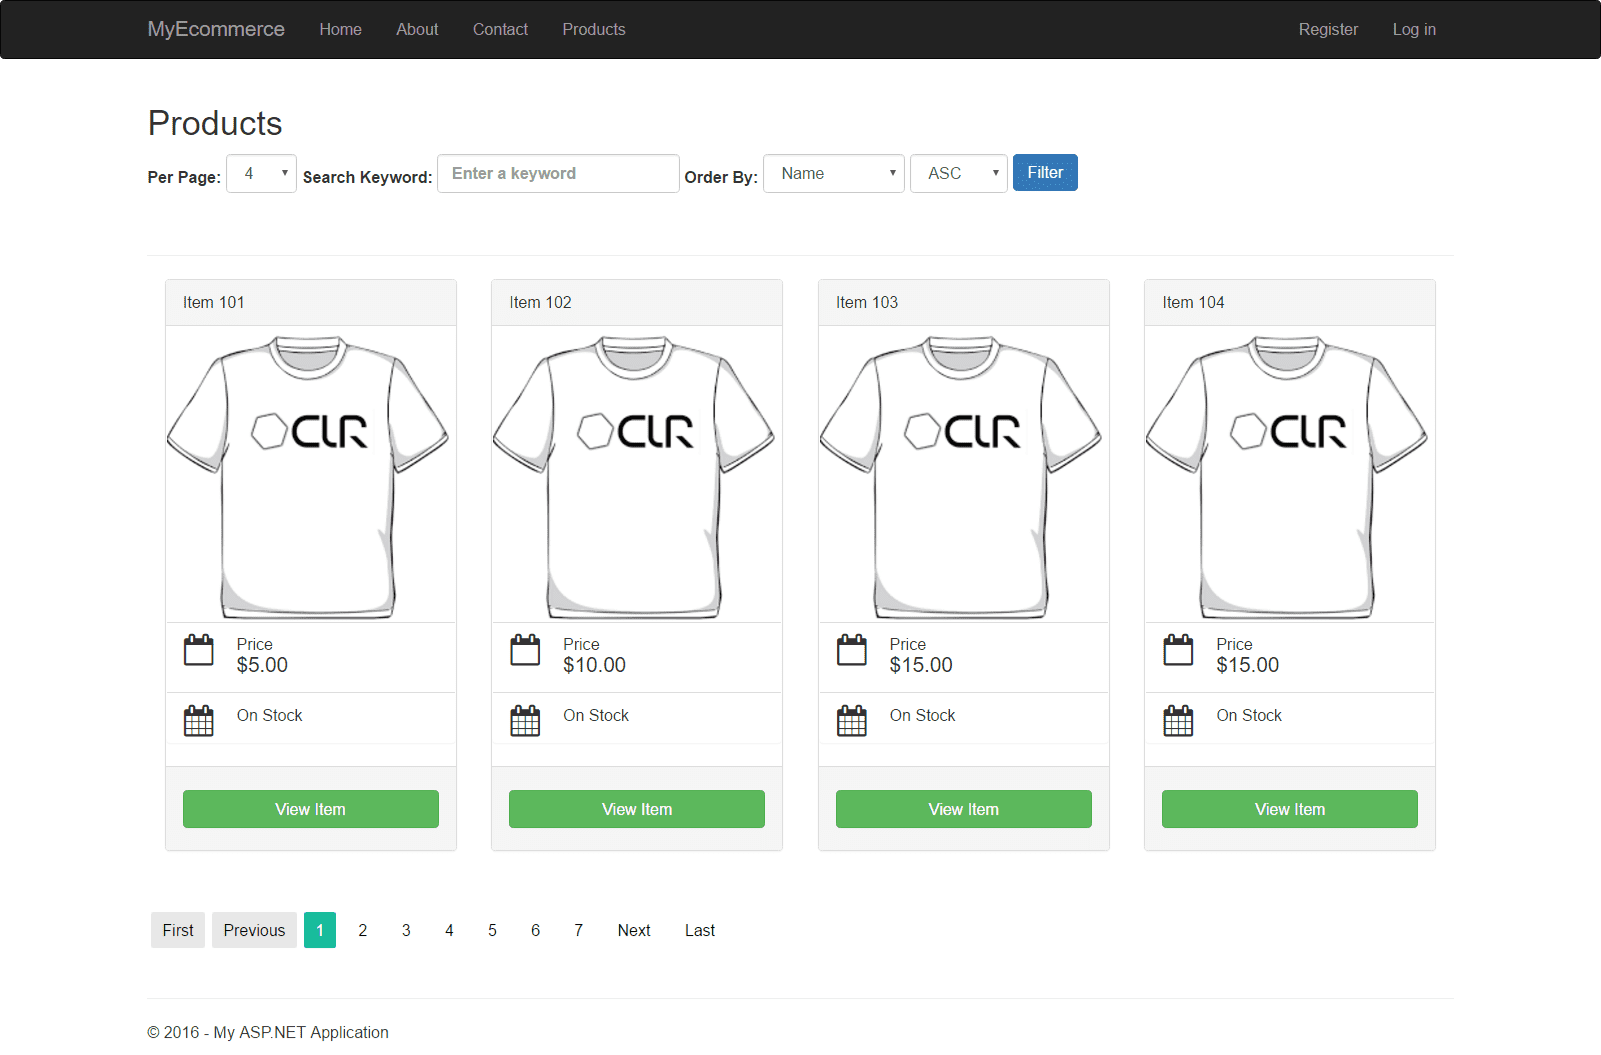The image size is (1601, 1055).
Task: Open Products in the navbar
Action: 594,29
